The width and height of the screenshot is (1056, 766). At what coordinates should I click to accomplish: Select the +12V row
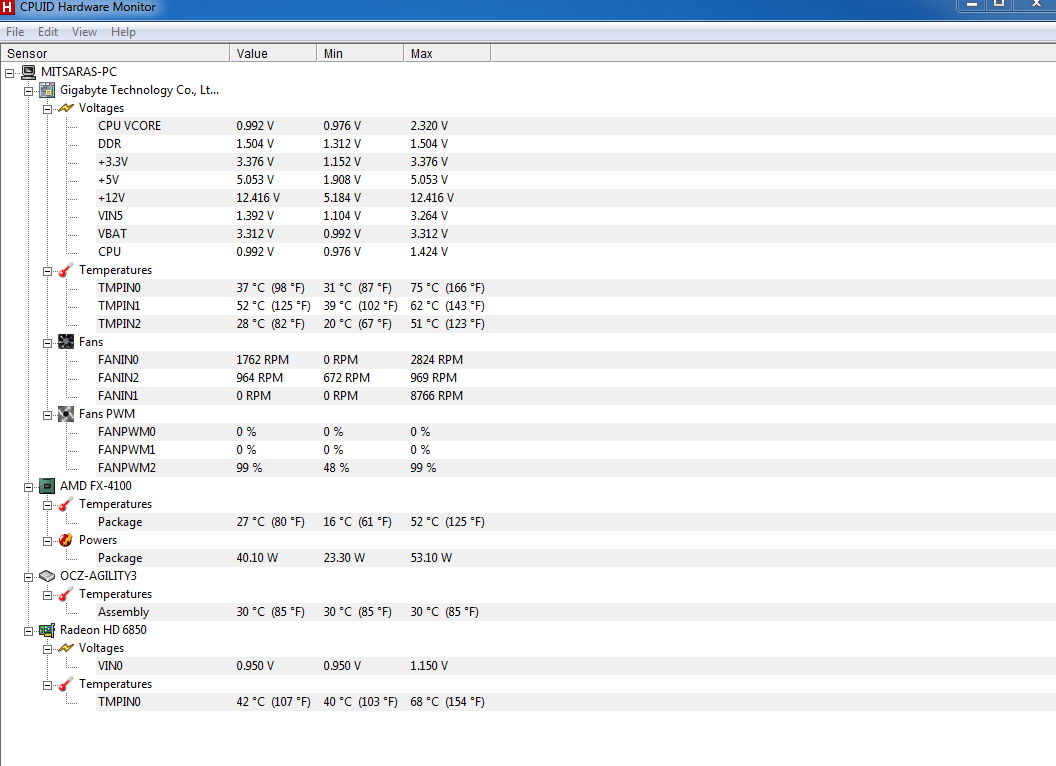(576, 198)
